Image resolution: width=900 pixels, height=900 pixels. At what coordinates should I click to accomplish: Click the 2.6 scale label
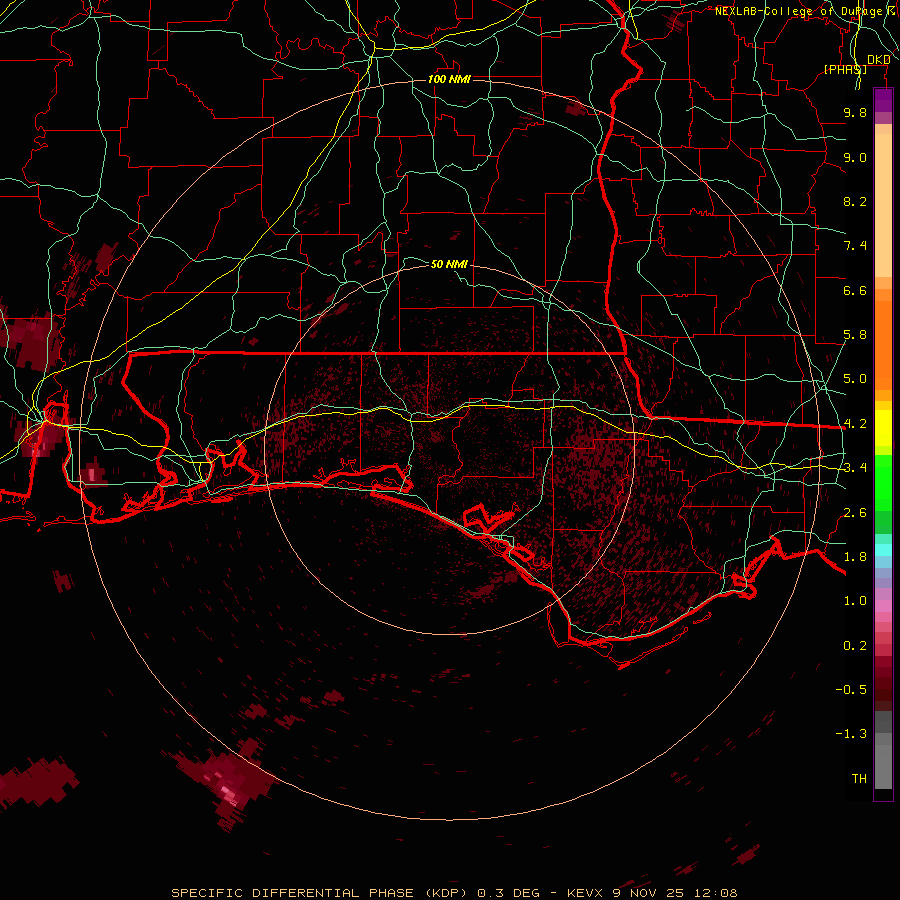click(x=855, y=513)
